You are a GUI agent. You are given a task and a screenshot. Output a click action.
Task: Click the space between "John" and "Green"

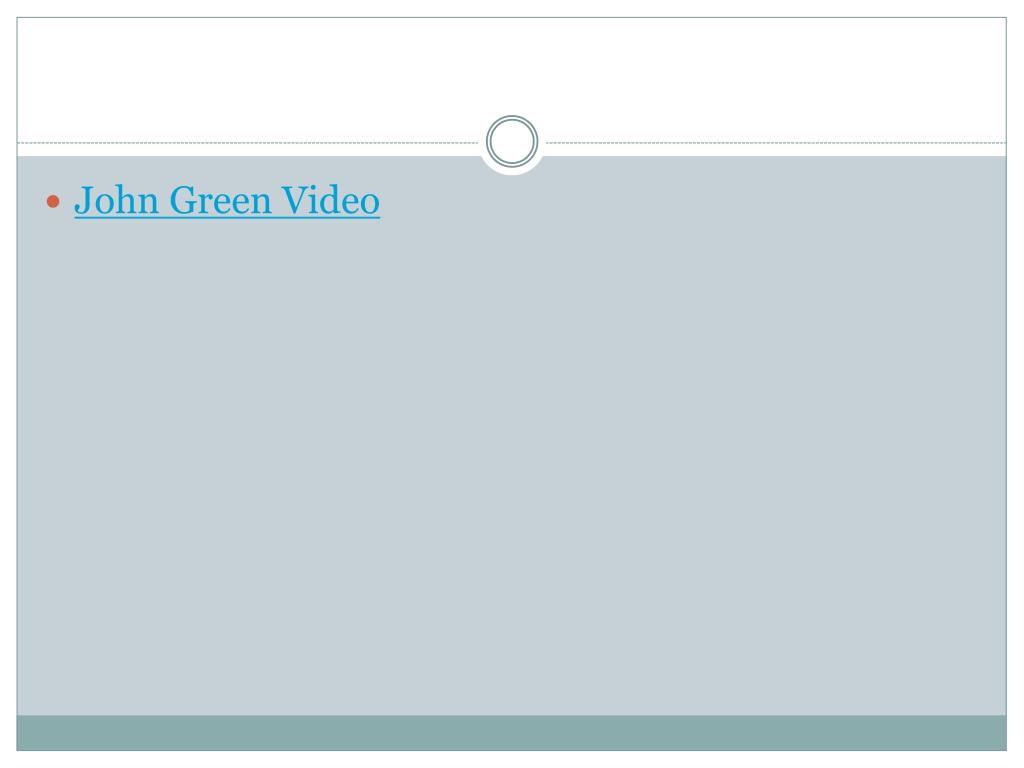tap(165, 201)
